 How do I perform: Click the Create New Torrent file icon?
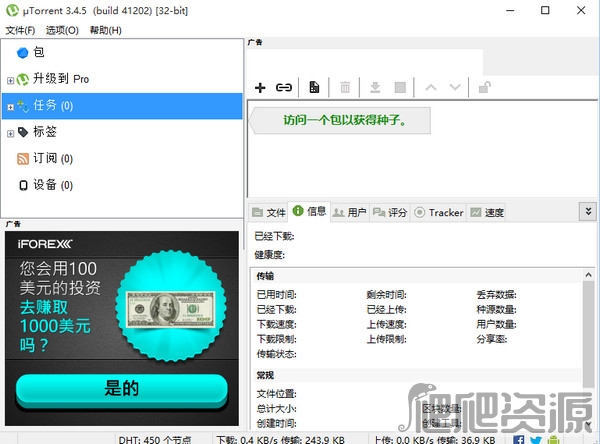(x=314, y=87)
